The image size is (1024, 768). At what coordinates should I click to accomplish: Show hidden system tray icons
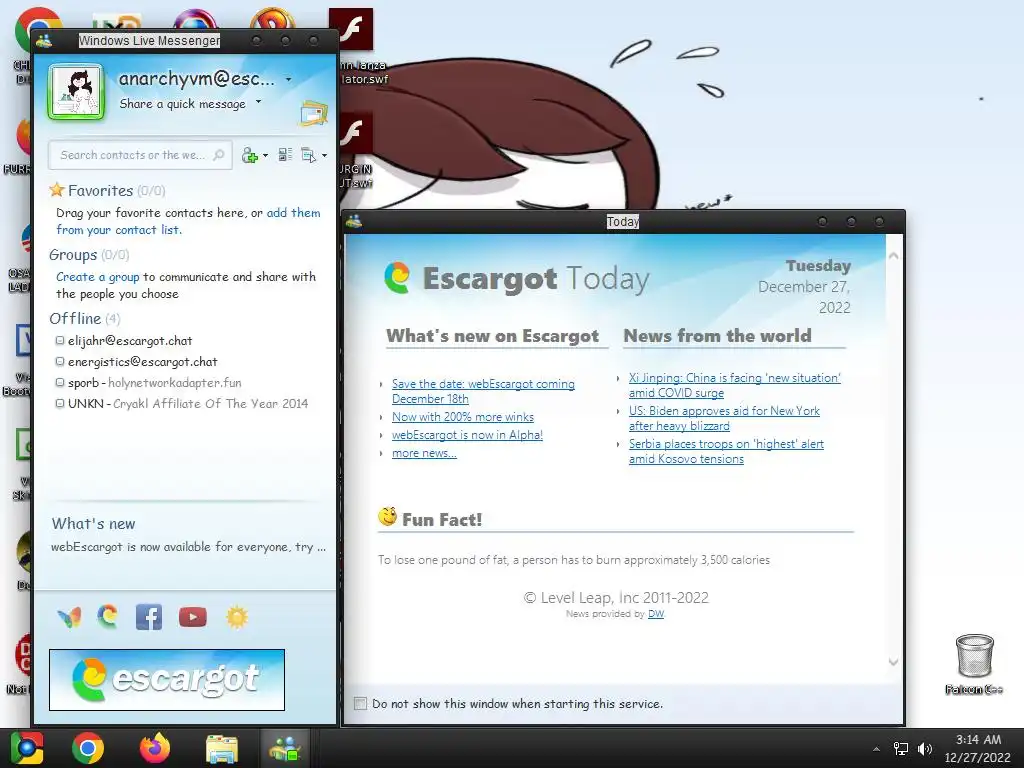click(876, 749)
